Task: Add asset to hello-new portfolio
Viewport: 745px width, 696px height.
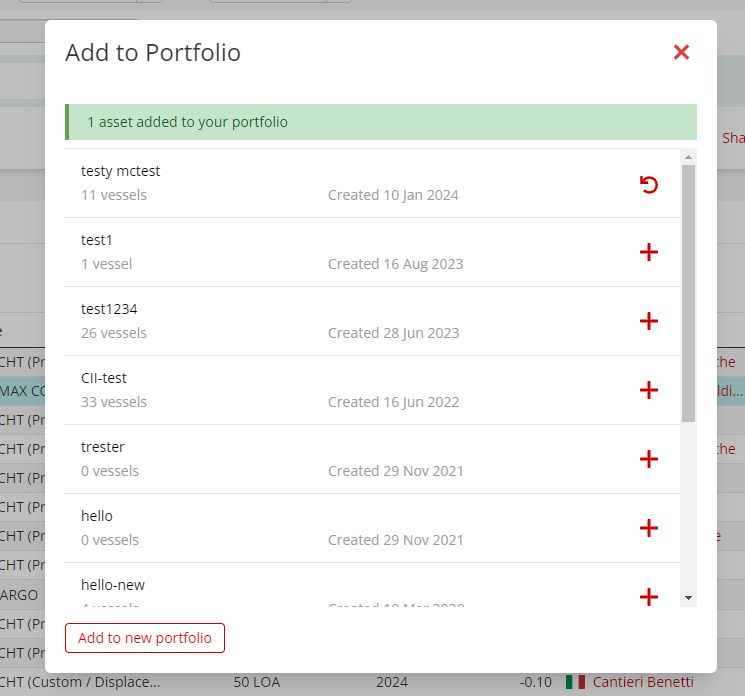Action: pyautogui.click(x=649, y=596)
